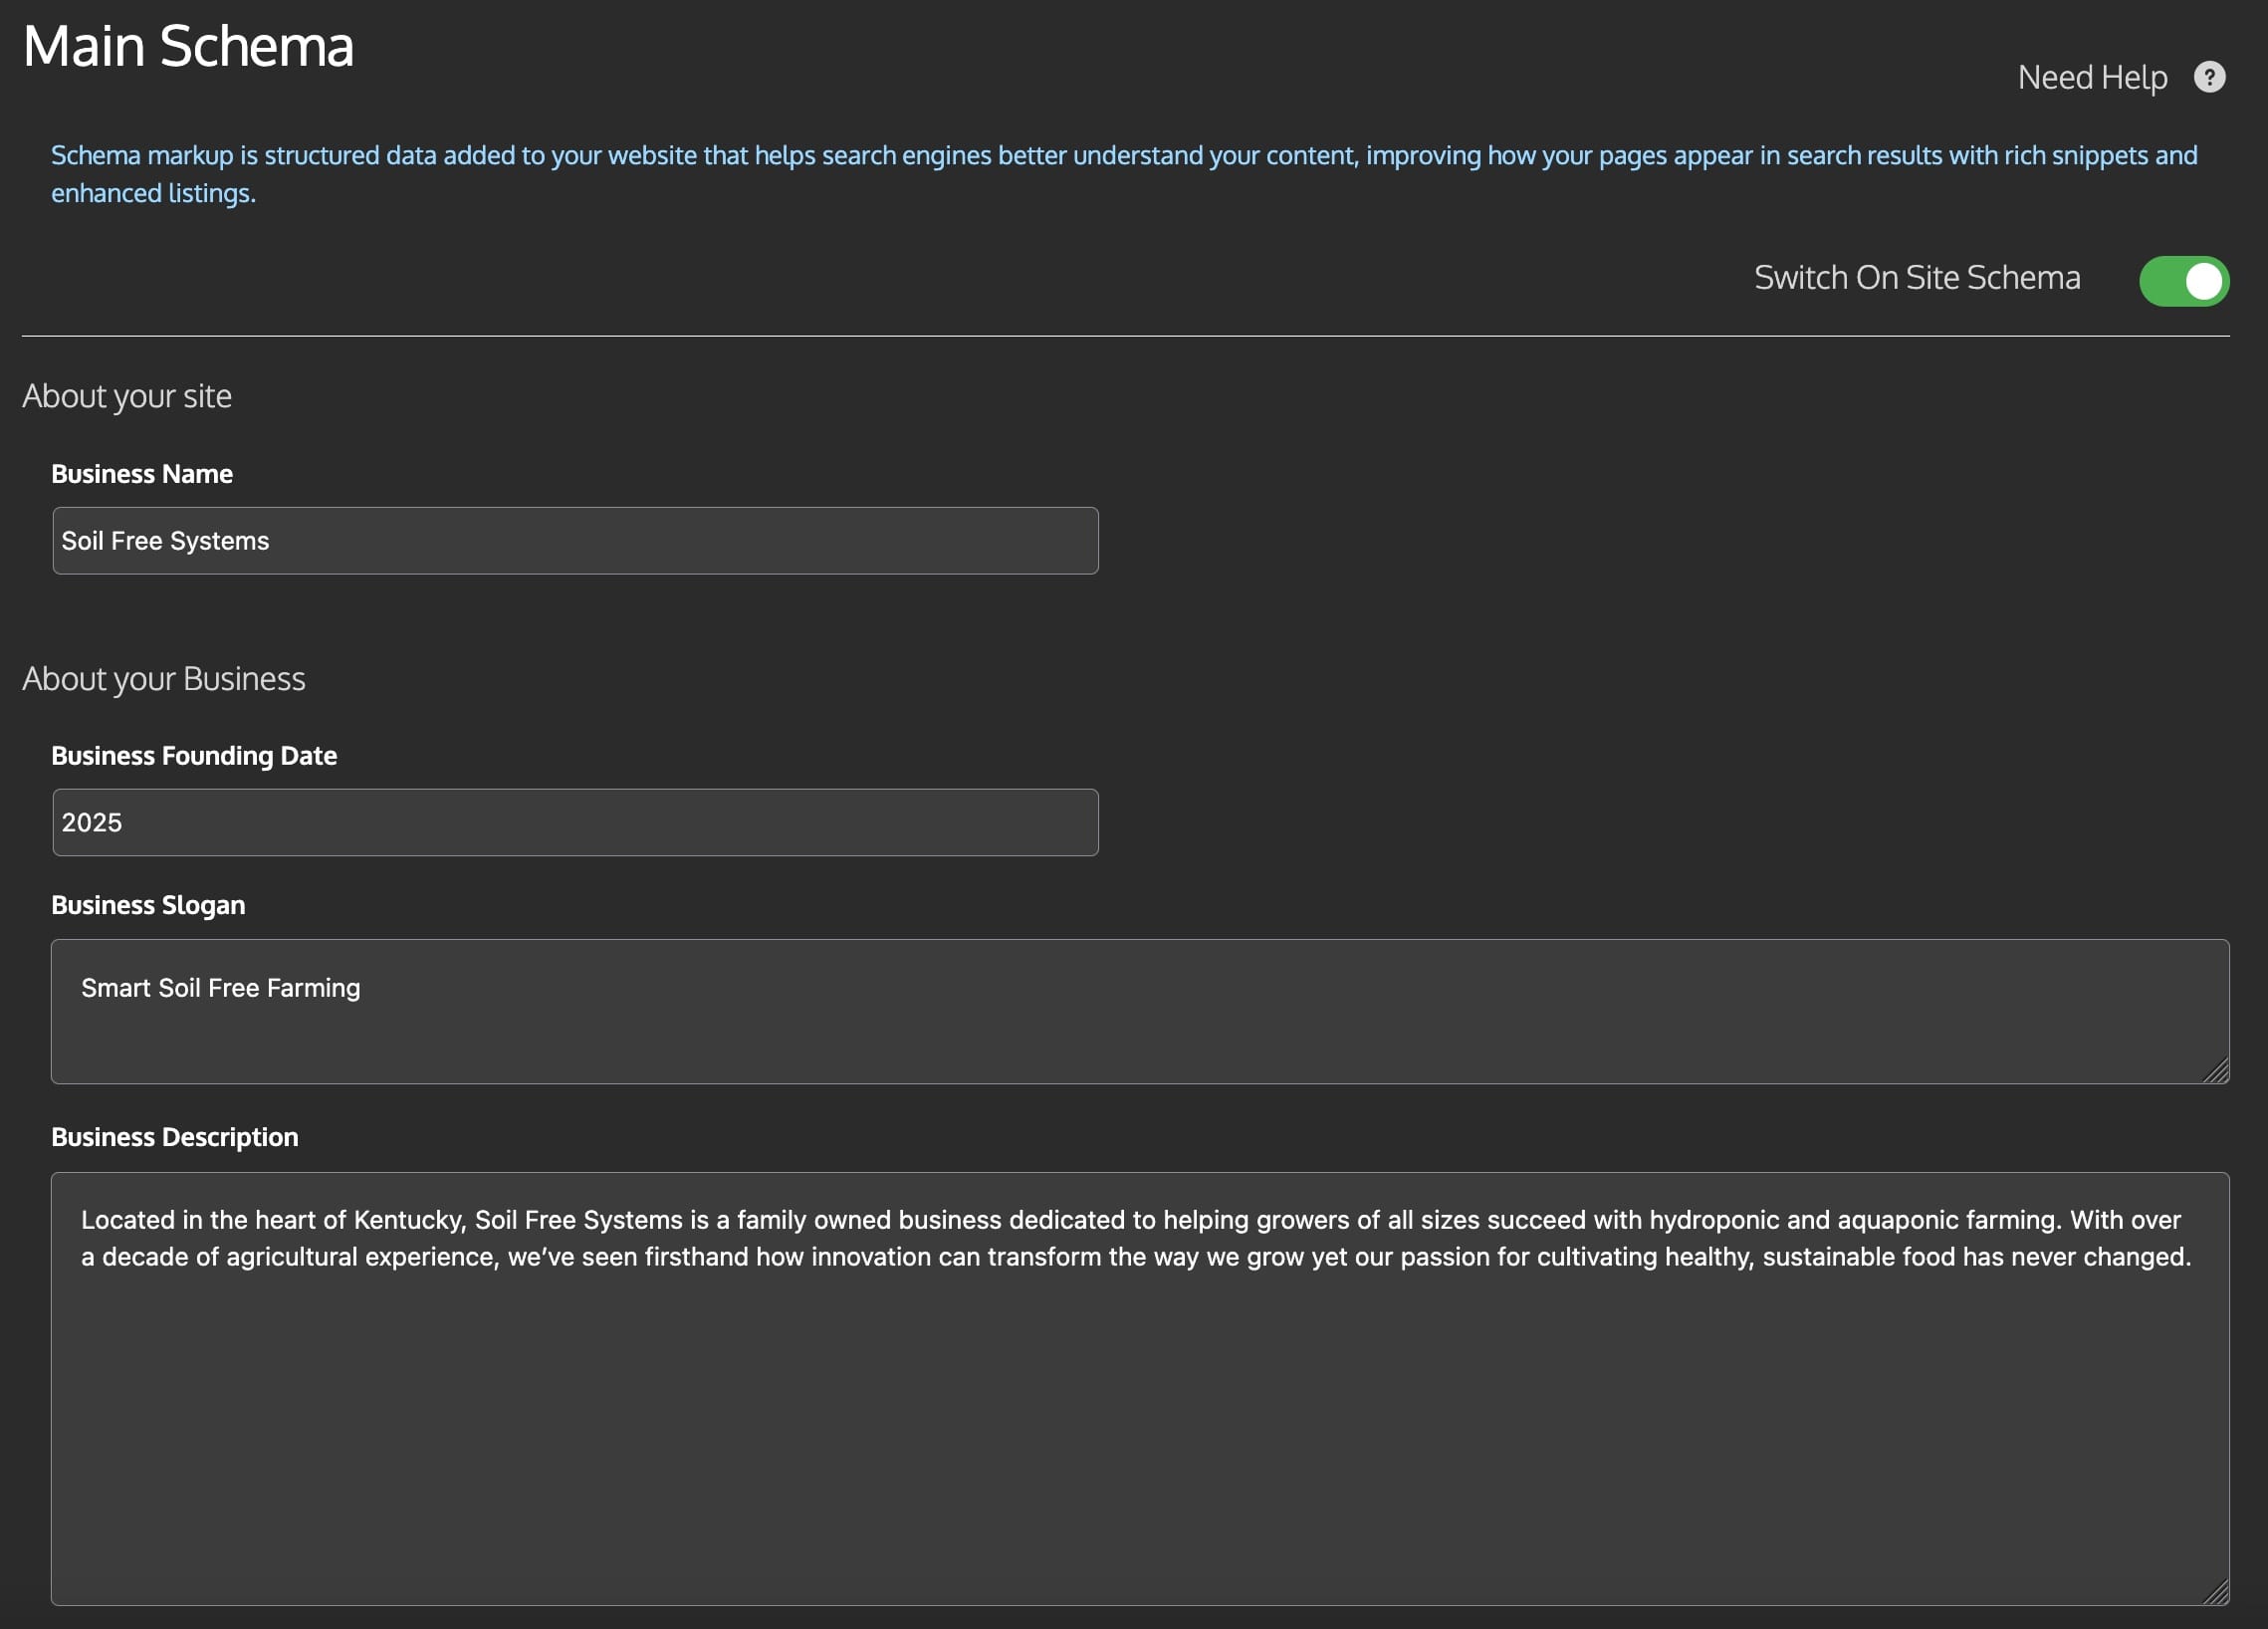Select the year 2025 in founding date
Screen dimensions: 2268x1629
coord(92,822)
